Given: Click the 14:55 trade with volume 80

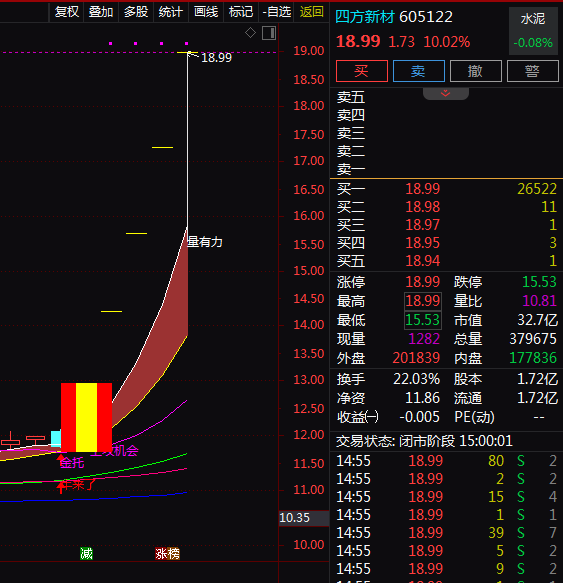Looking at the screenshot, I should pos(446,461).
